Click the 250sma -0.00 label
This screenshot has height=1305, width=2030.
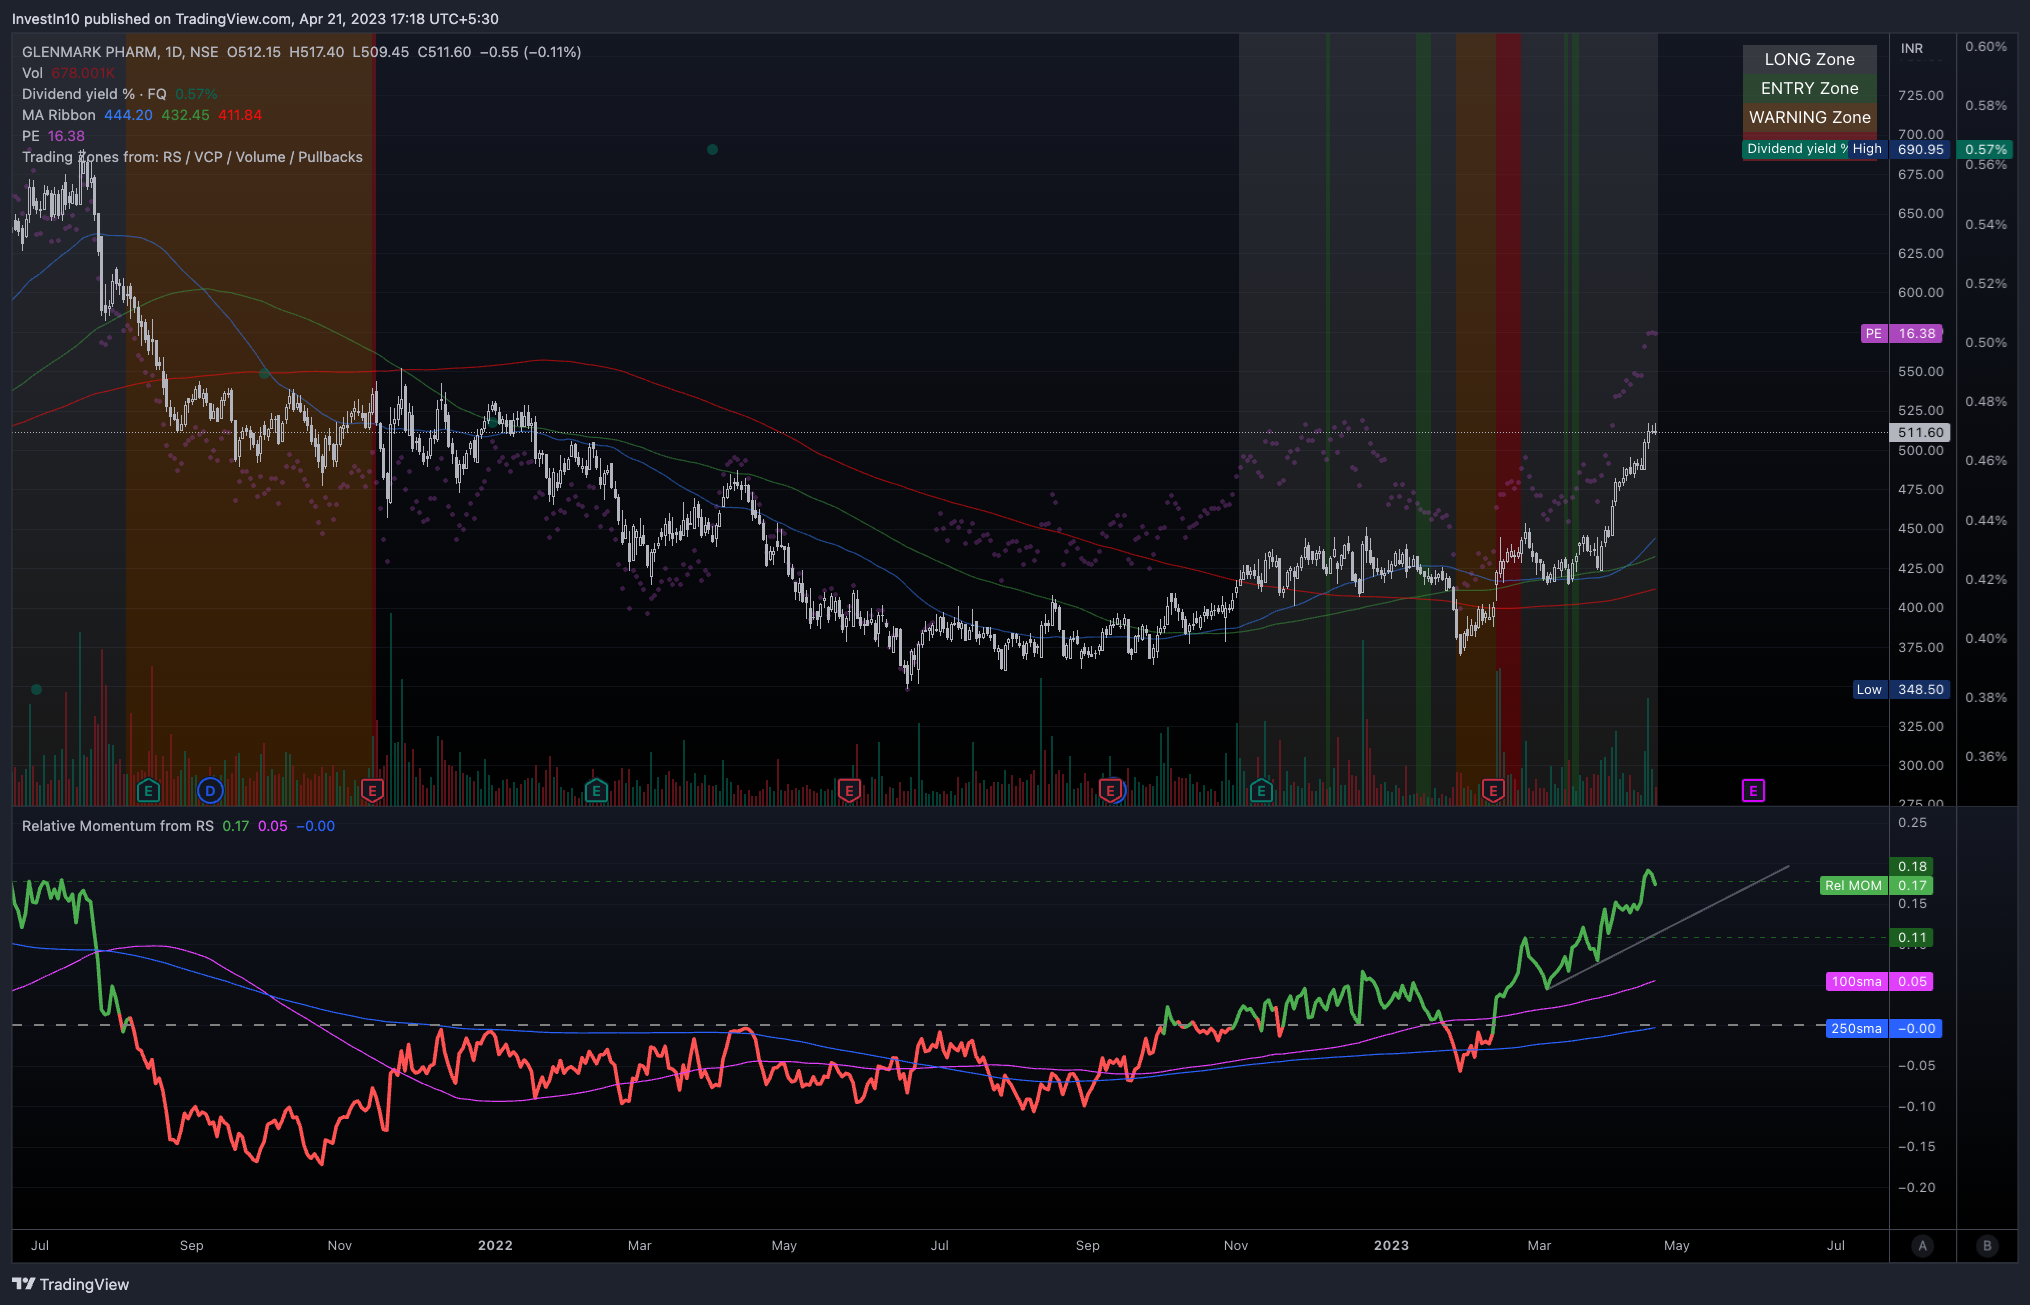click(1884, 1028)
